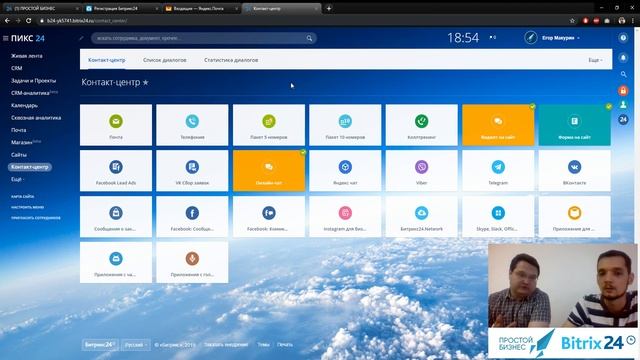The image size is (640, 360).
Task: Bookmark this page with browser star icon
Action: [x=572, y=20]
